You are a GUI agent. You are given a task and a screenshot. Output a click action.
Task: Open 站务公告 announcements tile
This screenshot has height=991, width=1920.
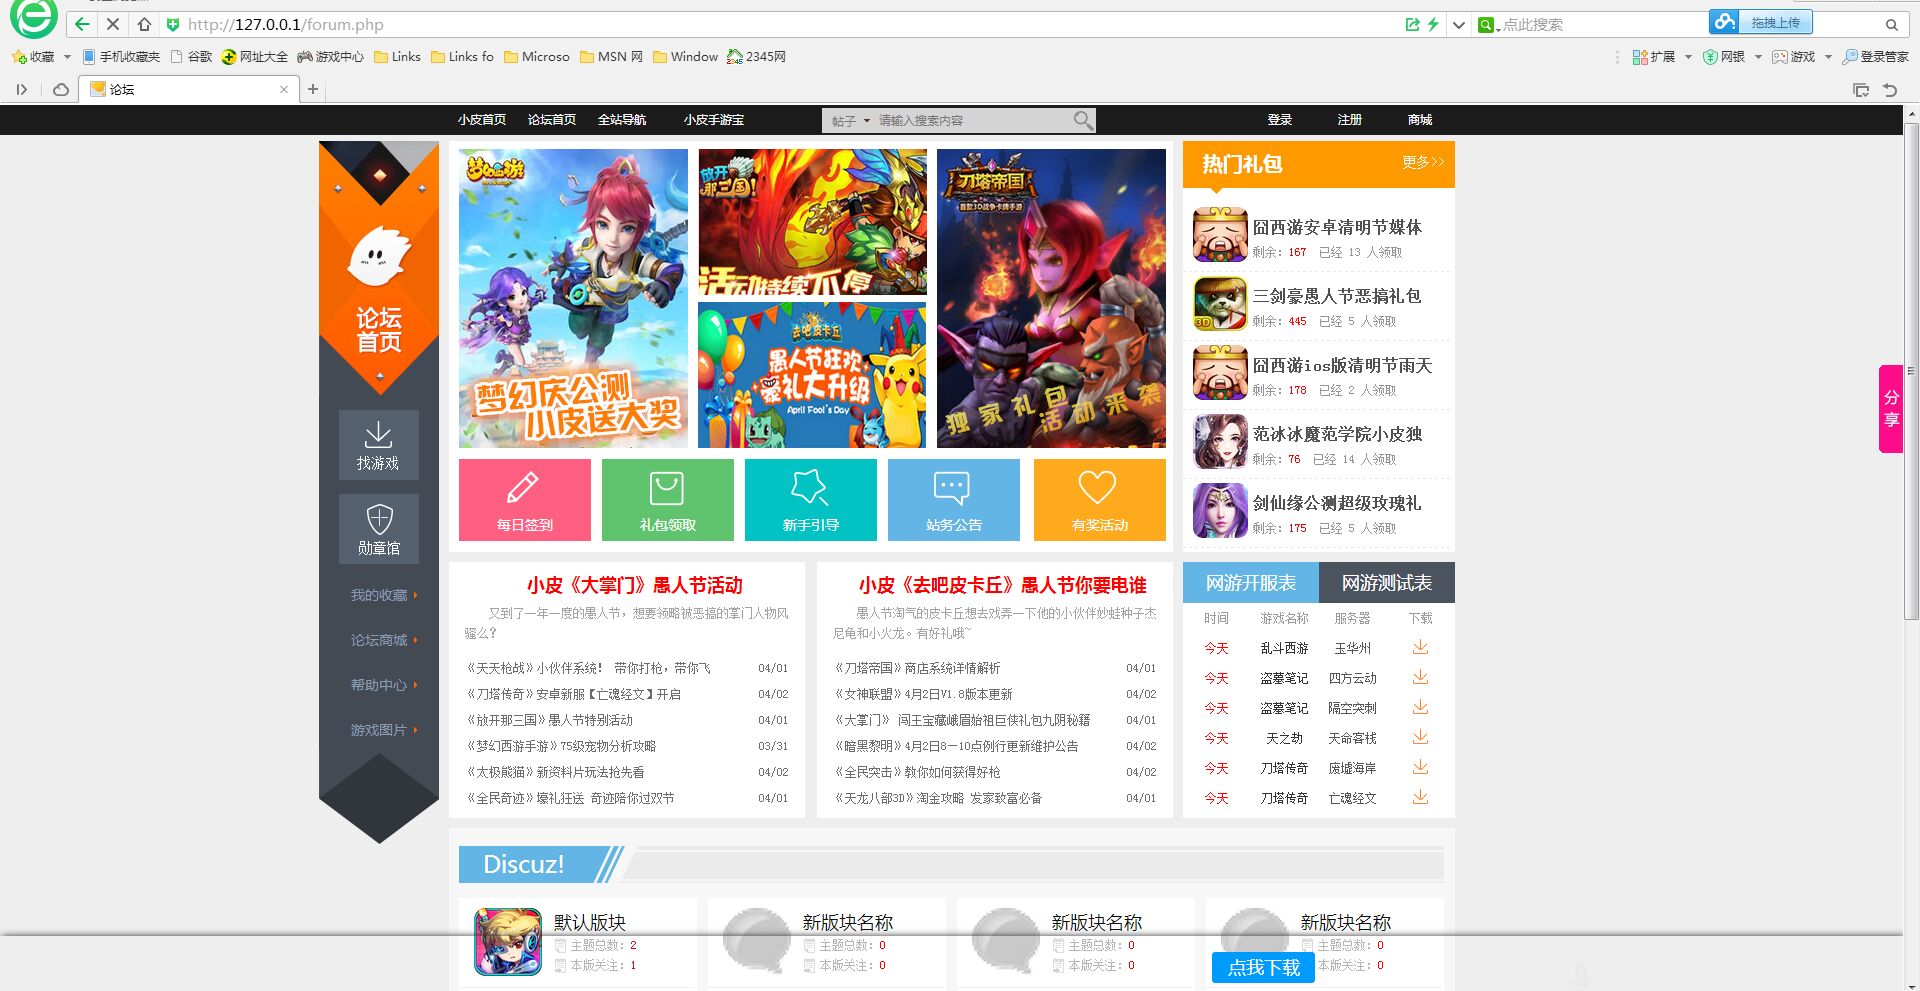click(954, 500)
